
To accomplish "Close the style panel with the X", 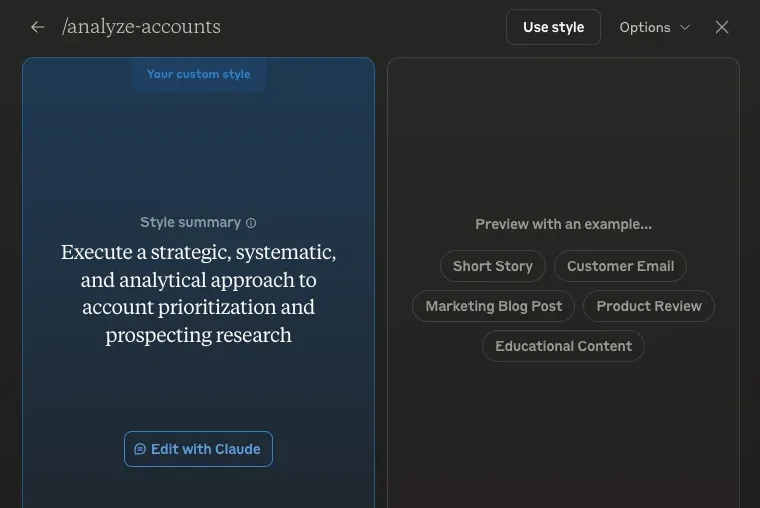I will [722, 27].
